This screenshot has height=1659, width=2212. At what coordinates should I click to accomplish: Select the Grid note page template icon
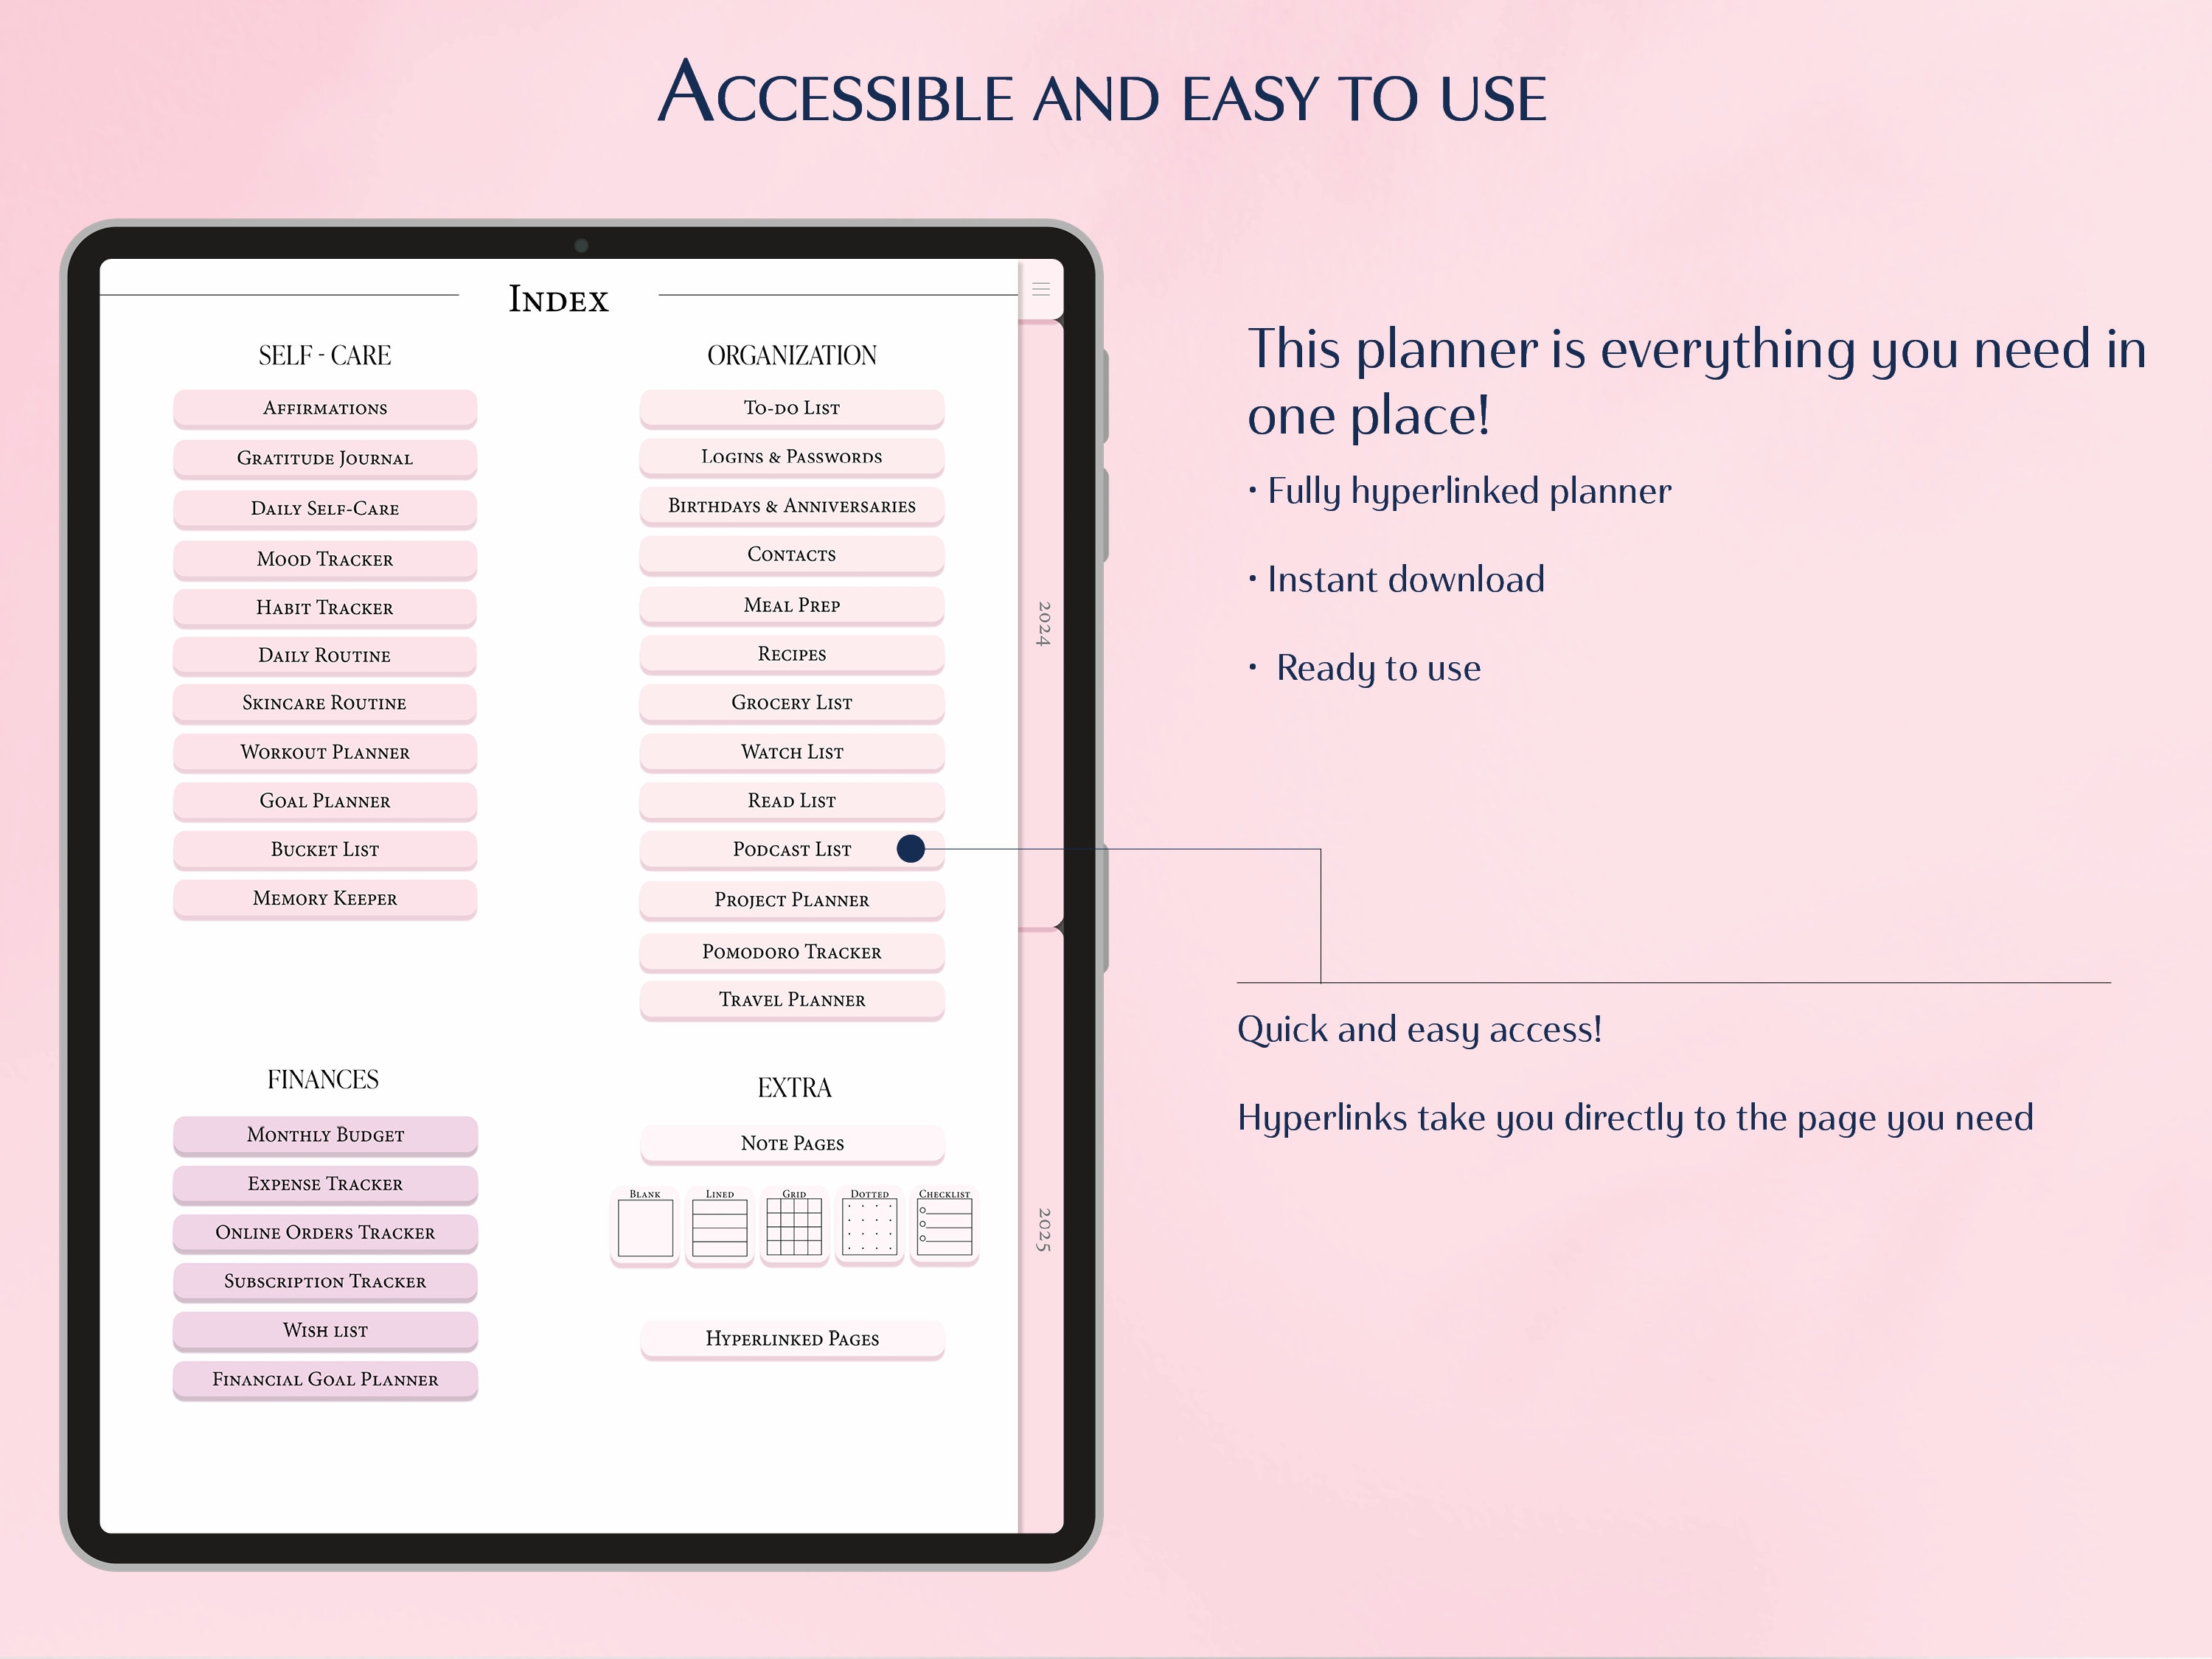coord(794,1225)
